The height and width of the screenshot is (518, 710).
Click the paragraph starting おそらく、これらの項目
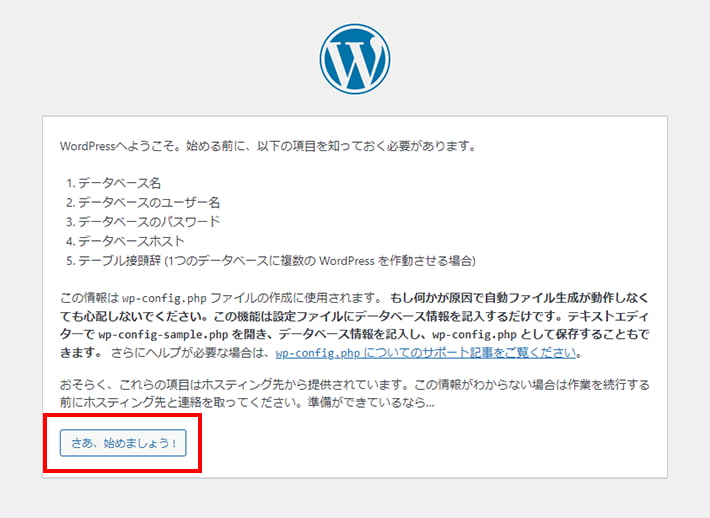click(355, 393)
